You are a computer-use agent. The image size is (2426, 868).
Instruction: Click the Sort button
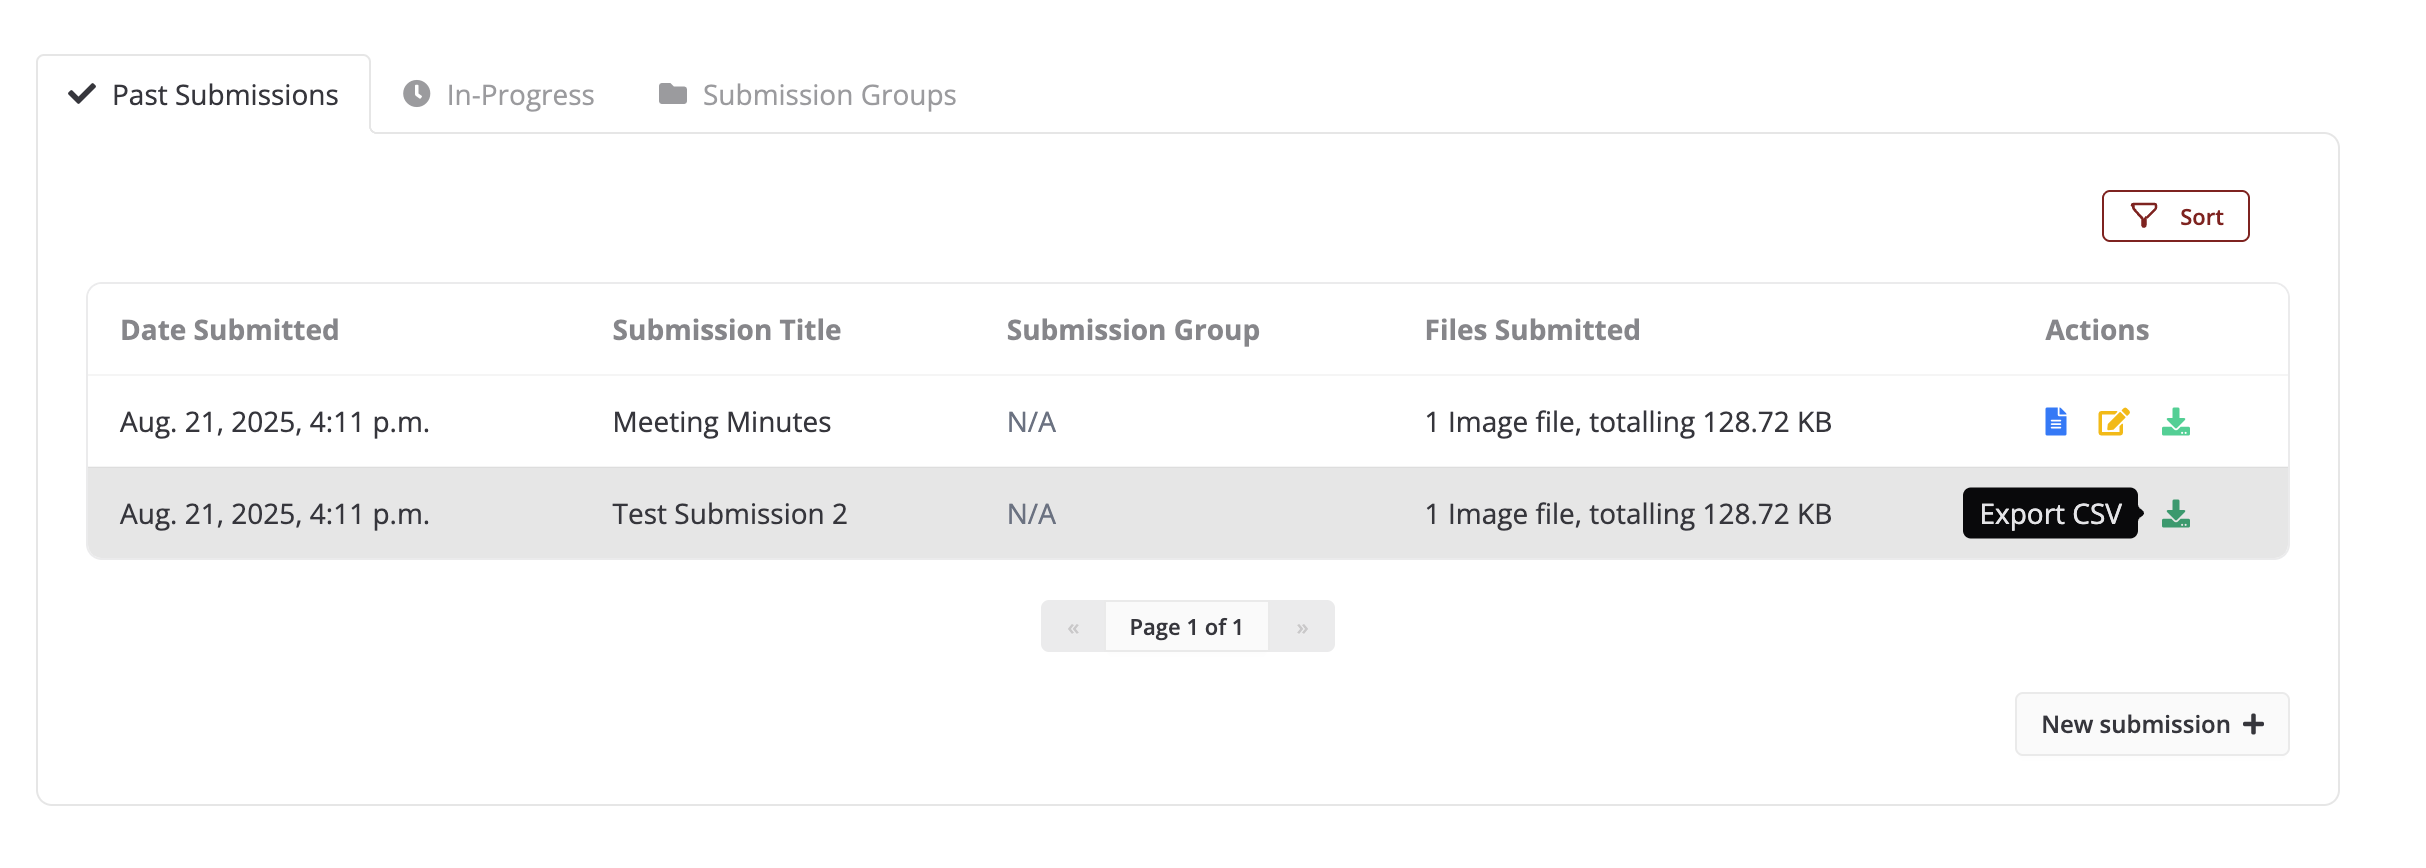tap(2175, 216)
